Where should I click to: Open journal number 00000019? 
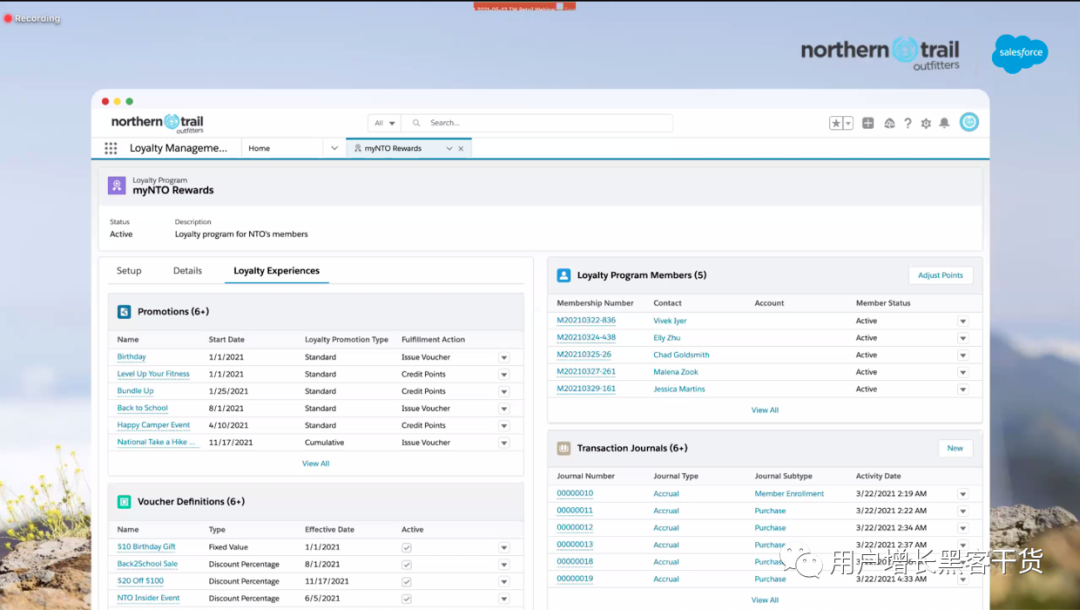tap(574, 578)
